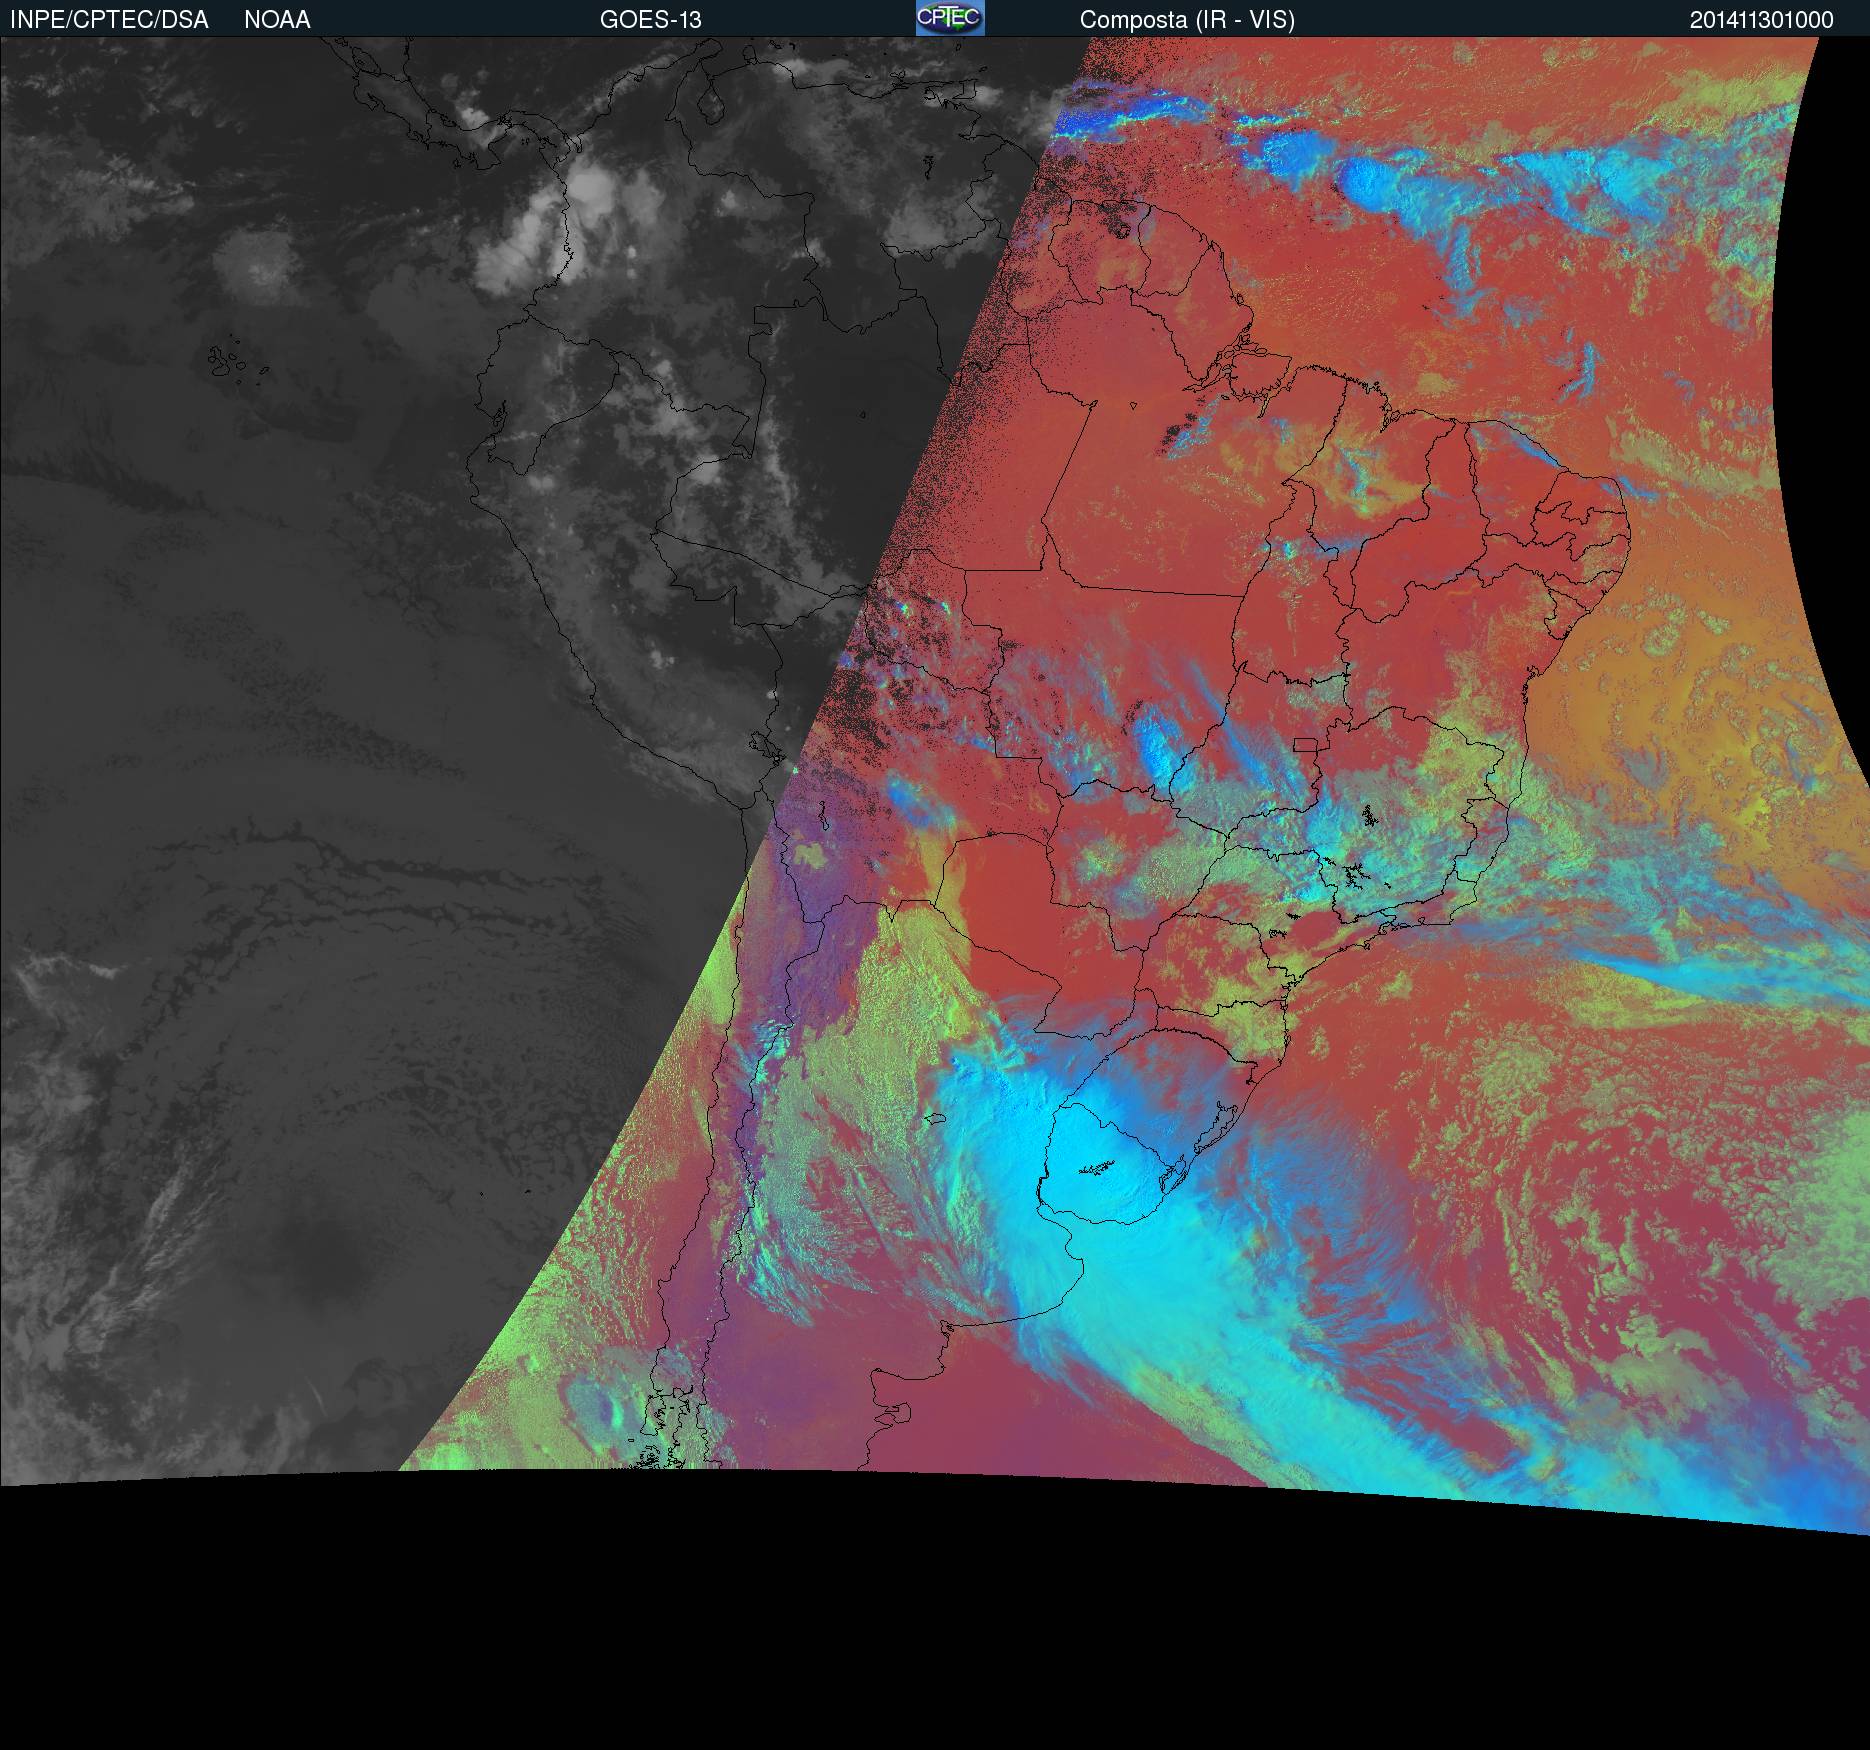Click the 201411301000 timestamp
The width and height of the screenshot is (1870, 1750).
(1762, 20)
